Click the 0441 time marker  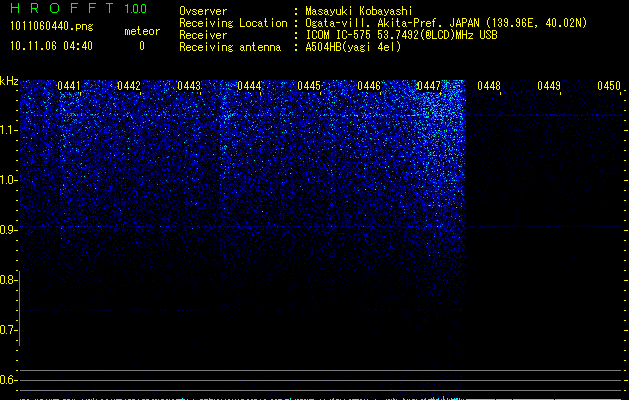(x=69, y=86)
